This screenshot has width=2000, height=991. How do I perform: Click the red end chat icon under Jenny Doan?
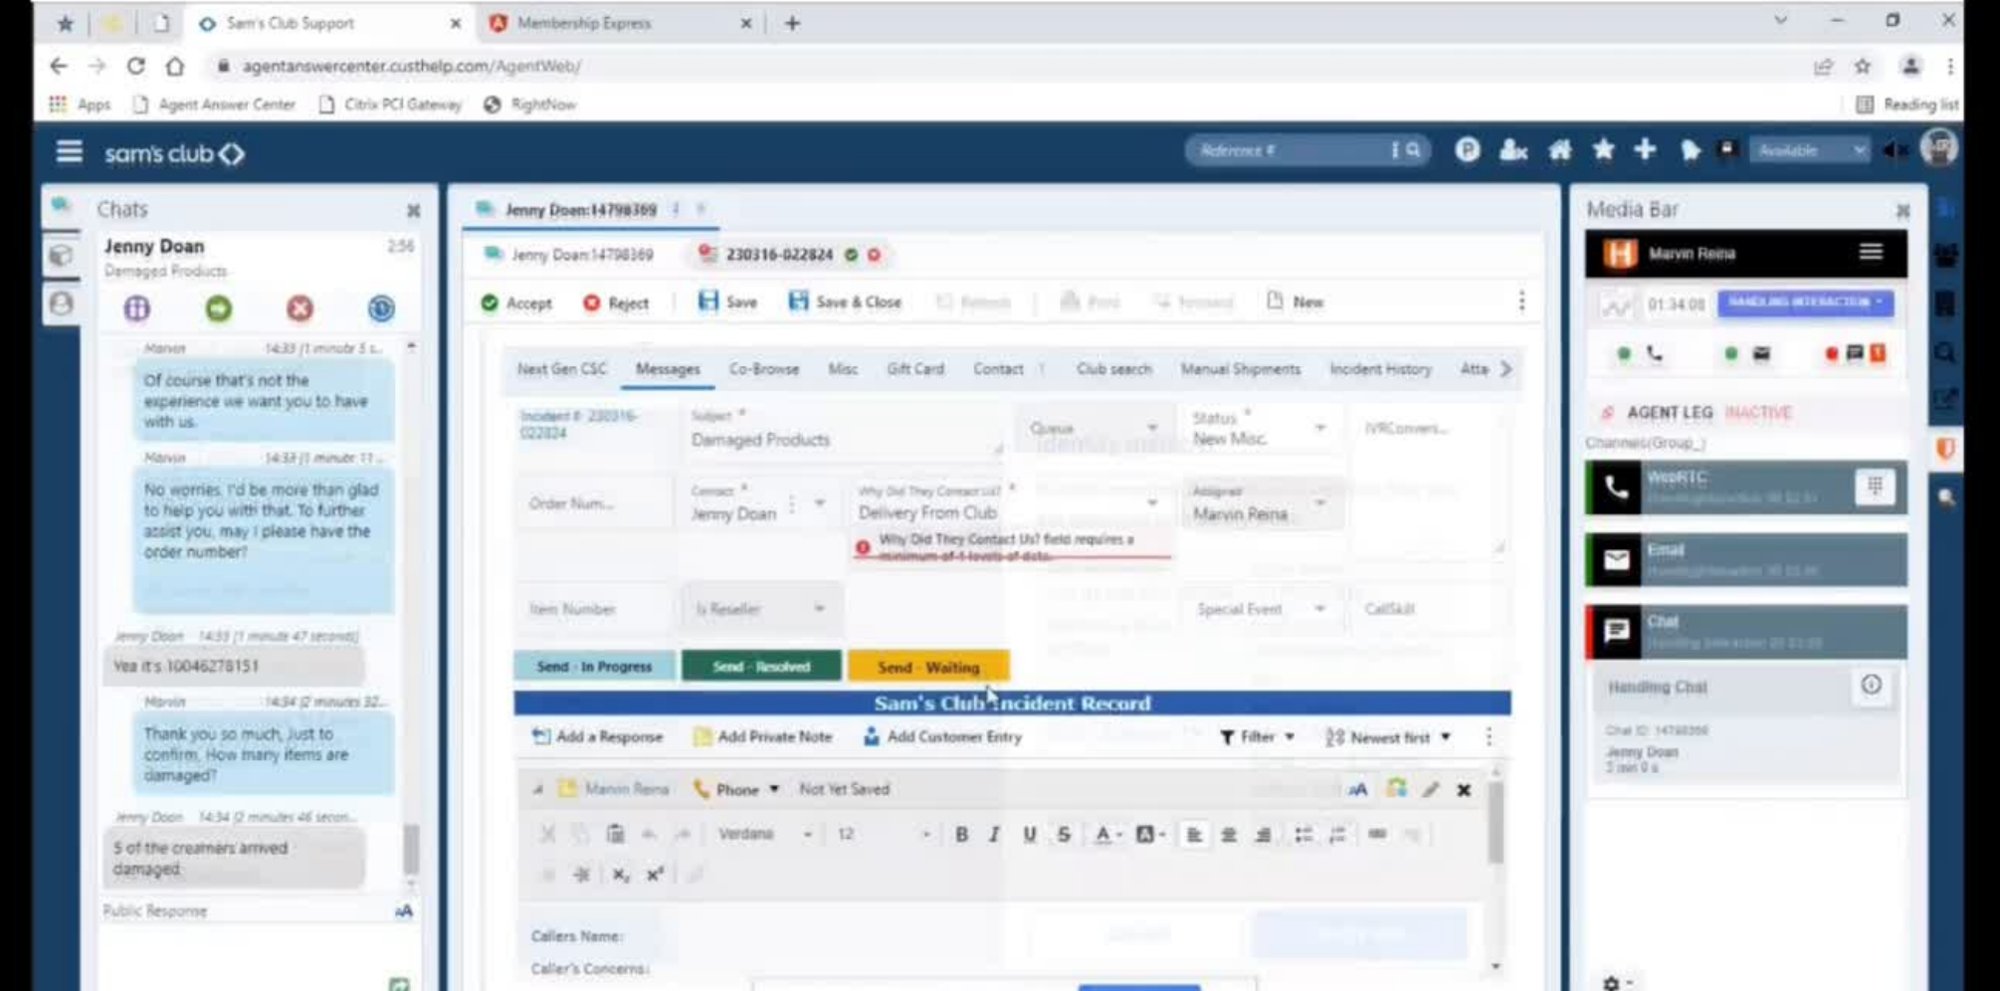tap(300, 309)
